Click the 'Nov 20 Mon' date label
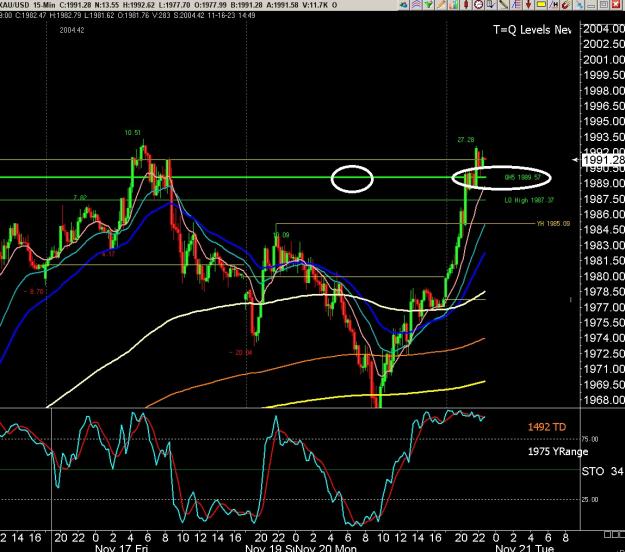 (327, 548)
